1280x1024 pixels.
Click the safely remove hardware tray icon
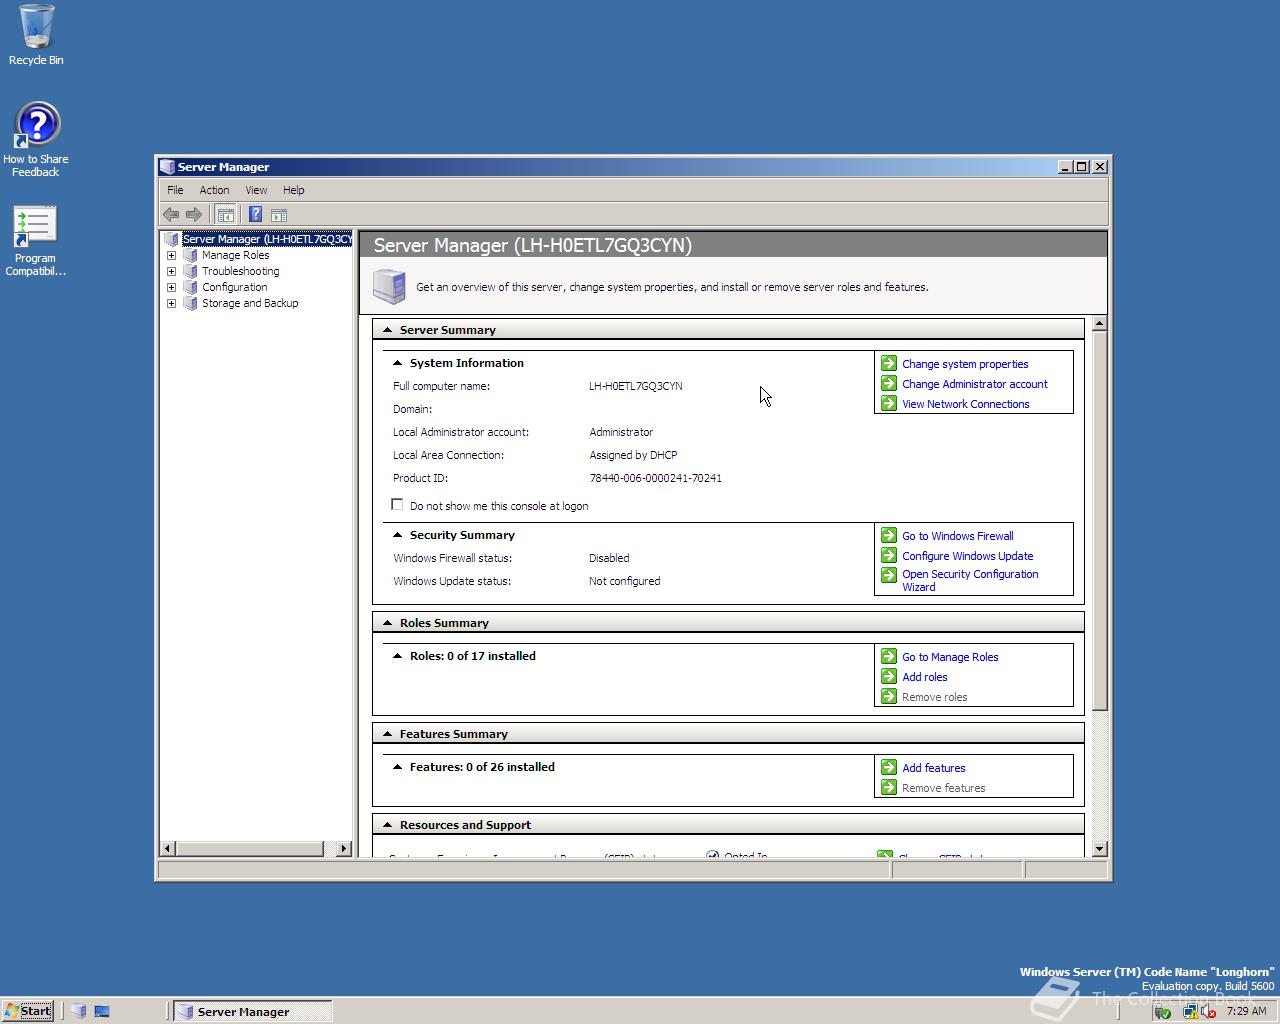point(1163,1011)
